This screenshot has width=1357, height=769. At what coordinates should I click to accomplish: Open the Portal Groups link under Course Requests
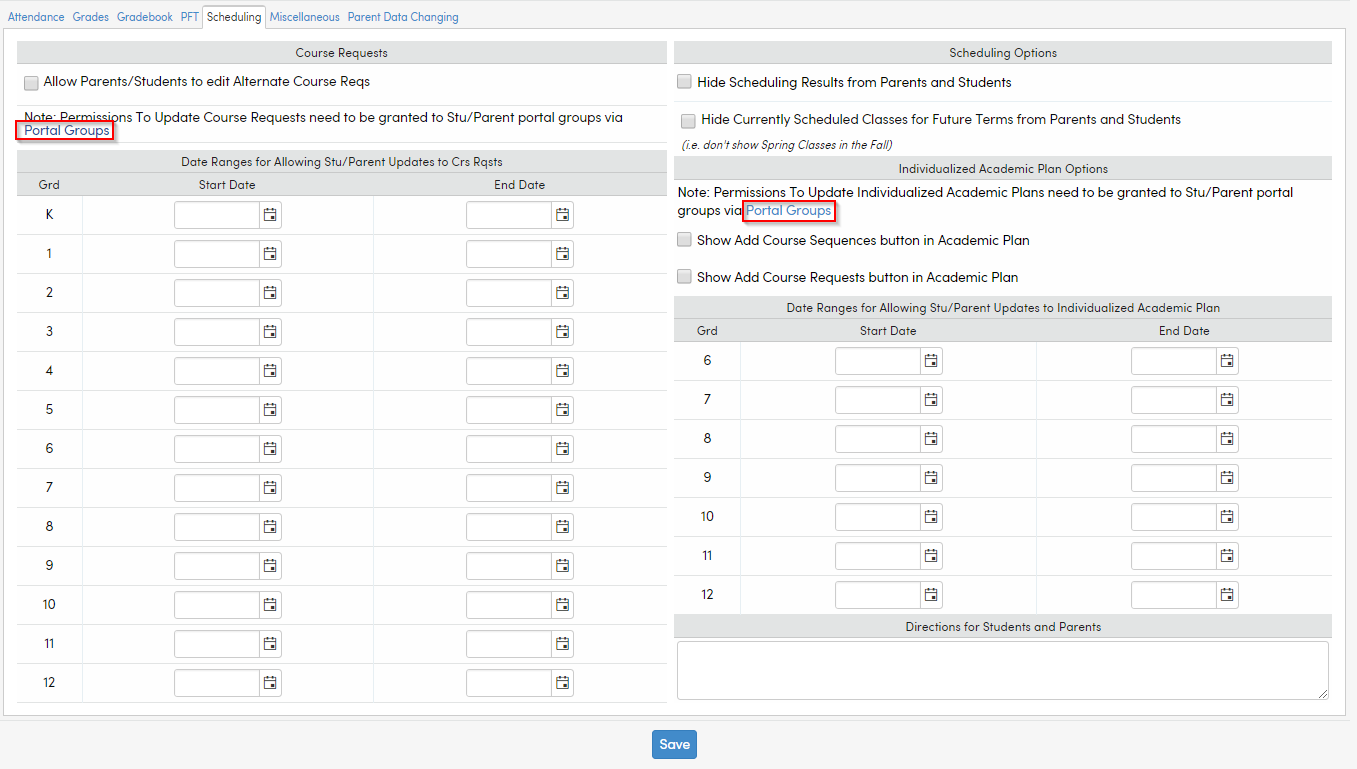tap(65, 130)
